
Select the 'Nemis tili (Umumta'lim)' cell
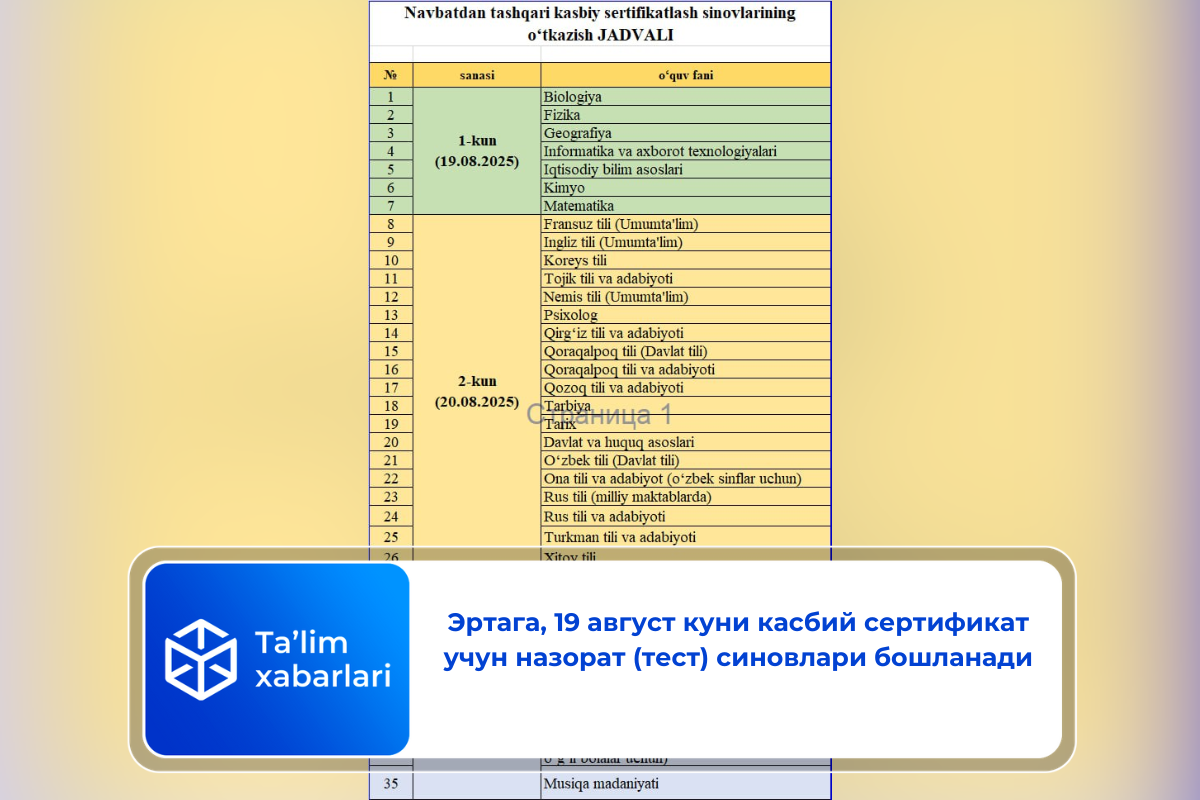[686, 296]
